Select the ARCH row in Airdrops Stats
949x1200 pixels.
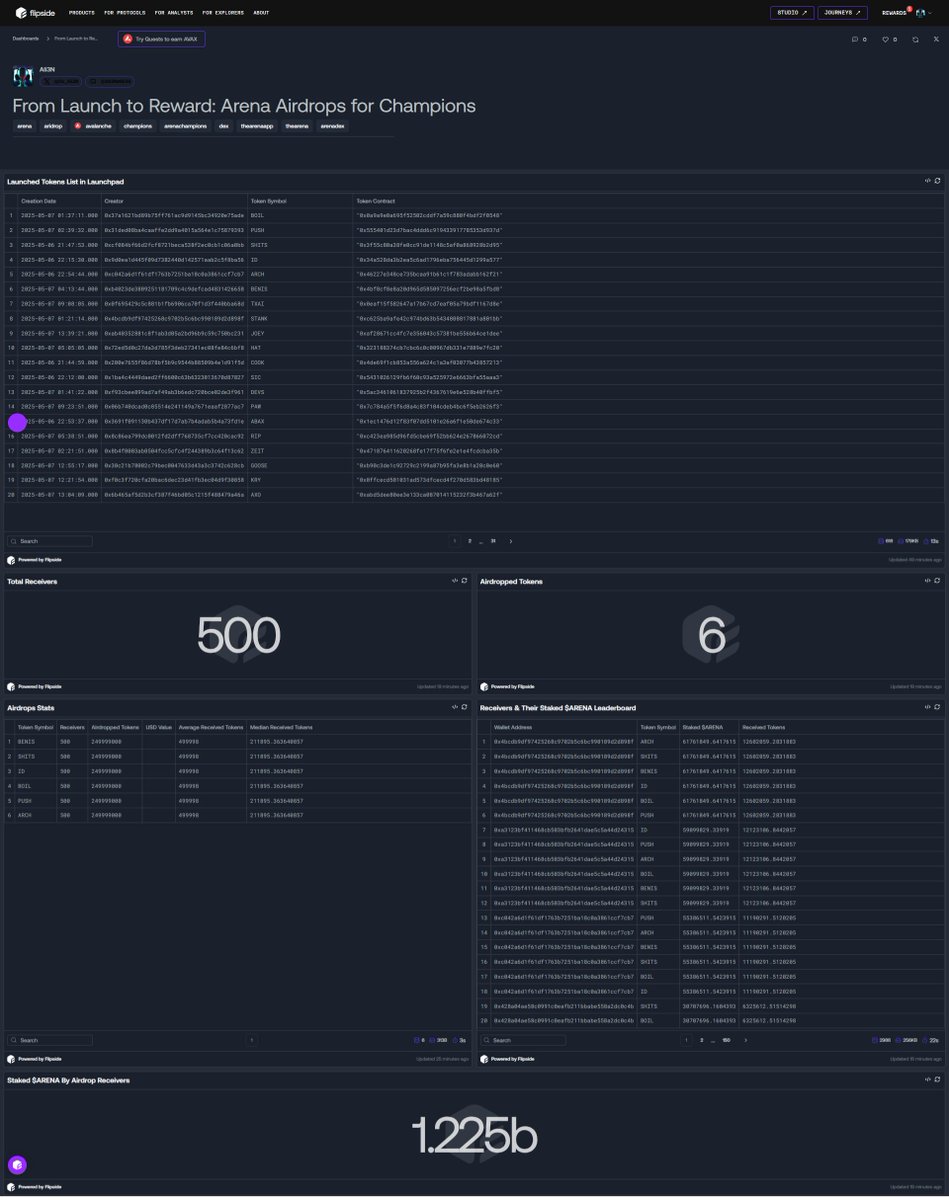(x=236, y=816)
